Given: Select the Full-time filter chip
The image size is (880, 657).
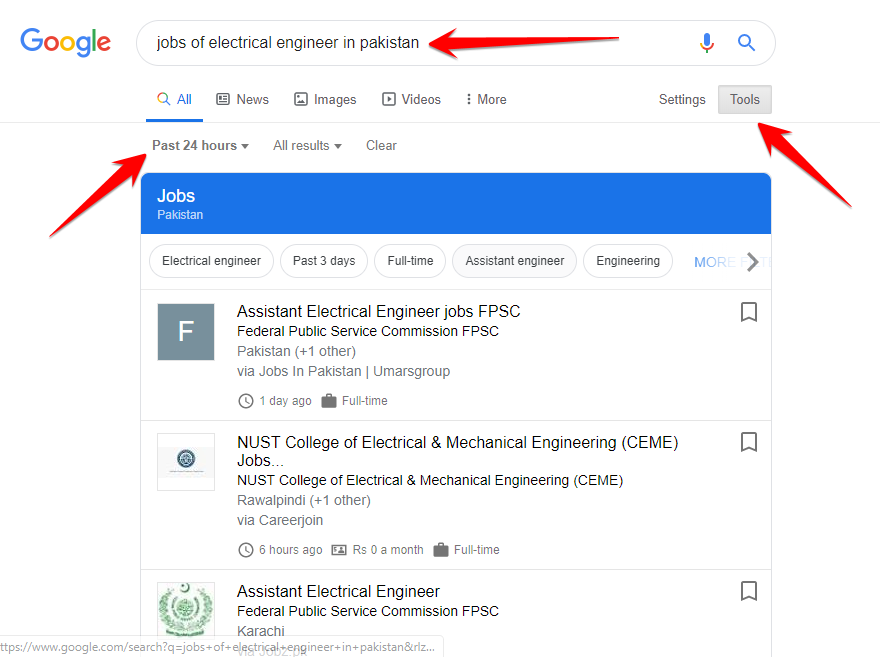Looking at the screenshot, I should click(x=410, y=261).
